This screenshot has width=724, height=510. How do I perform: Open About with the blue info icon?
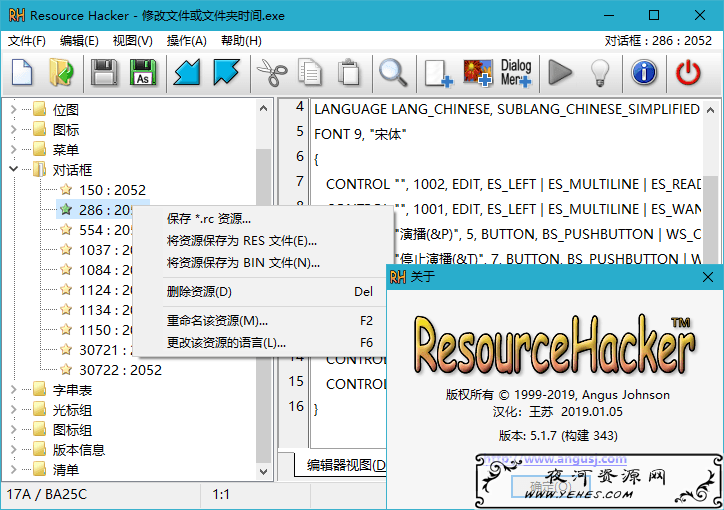click(644, 72)
